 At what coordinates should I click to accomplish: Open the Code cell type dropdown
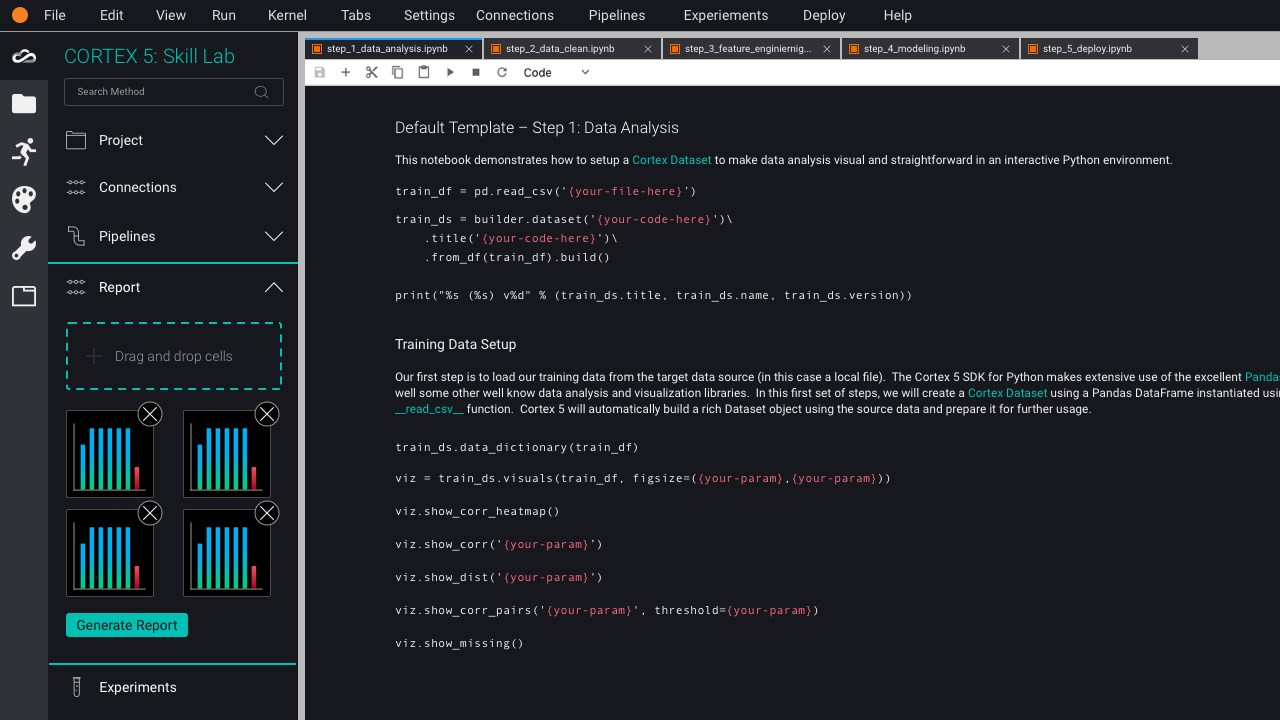click(x=557, y=72)
